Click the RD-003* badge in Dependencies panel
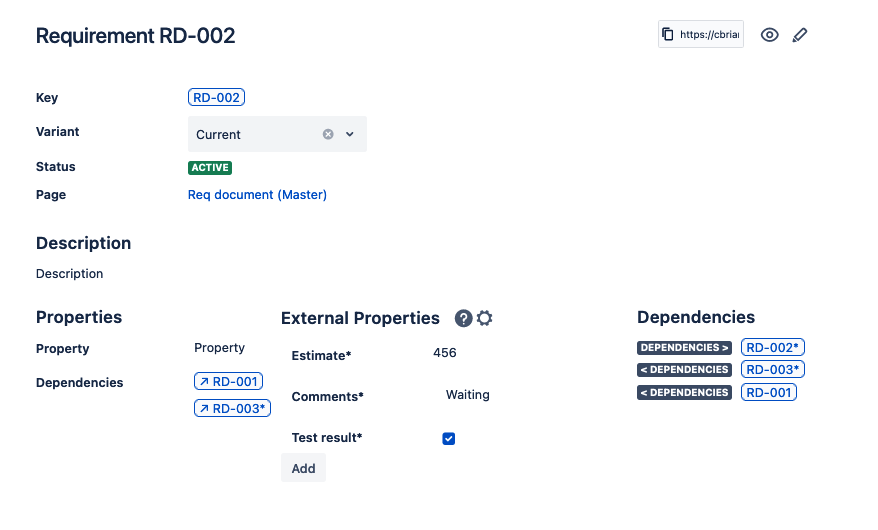Screen dimensions: 878x530 point(773,370)
